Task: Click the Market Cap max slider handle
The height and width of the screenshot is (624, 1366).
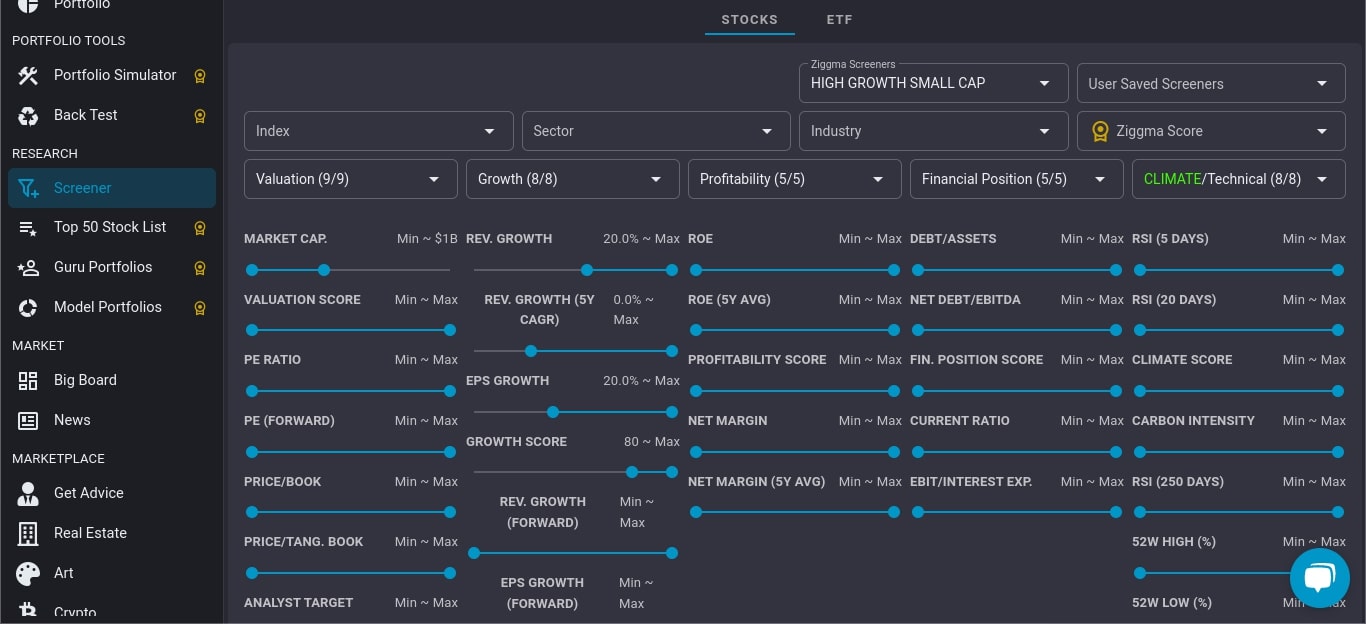Action: (324, 270)
